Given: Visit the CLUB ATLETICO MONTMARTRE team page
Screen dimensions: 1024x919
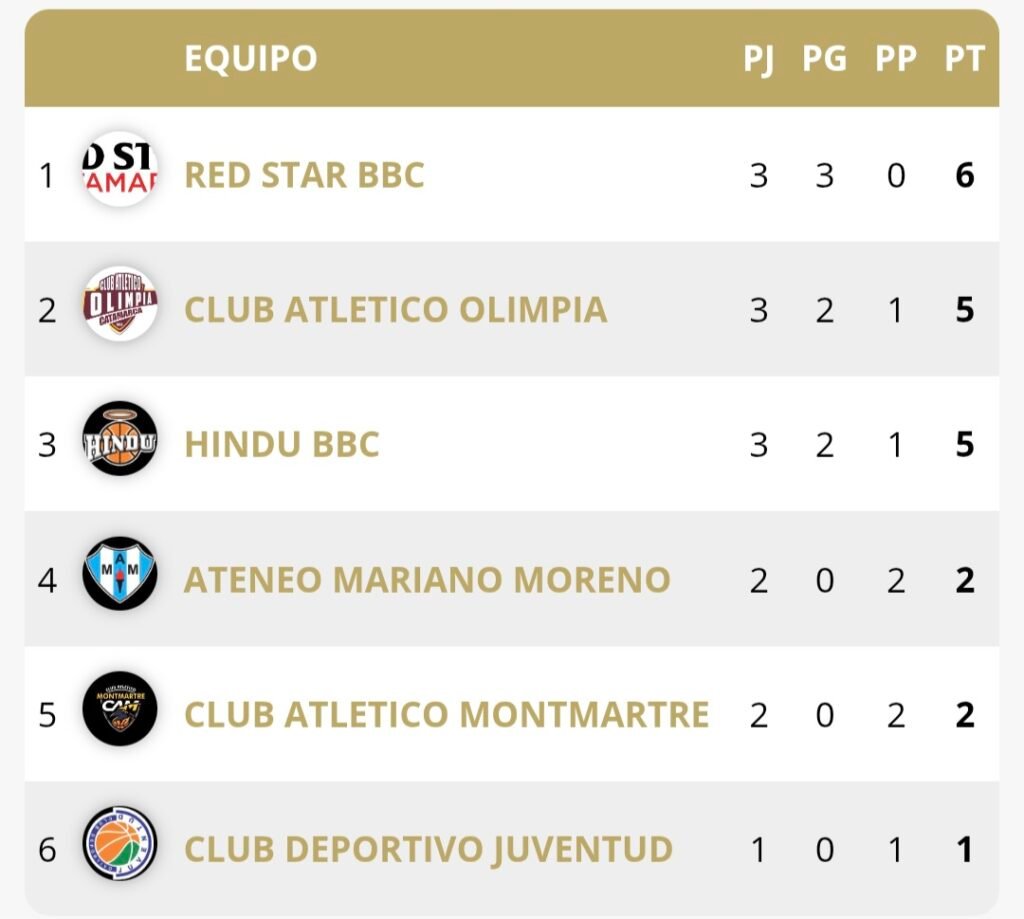Looking at the screenshot, I should point(447,715).
